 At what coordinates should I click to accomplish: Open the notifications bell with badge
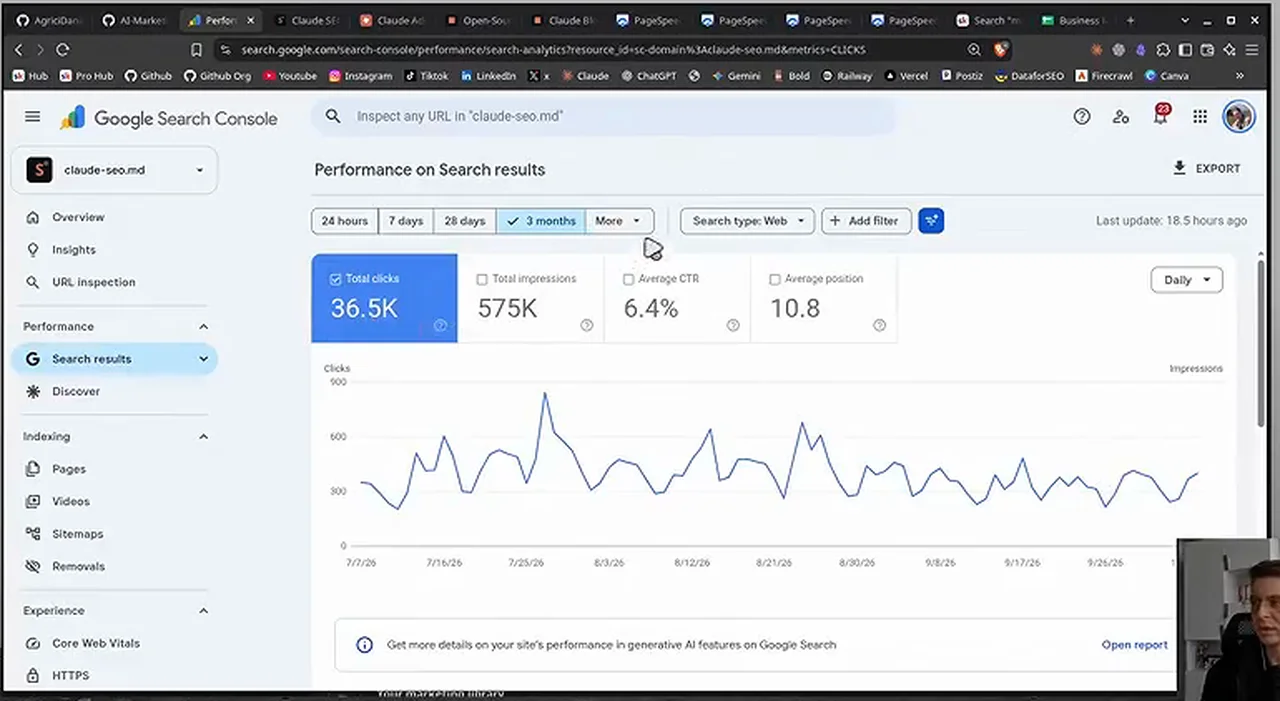(x=1161, y=115)
